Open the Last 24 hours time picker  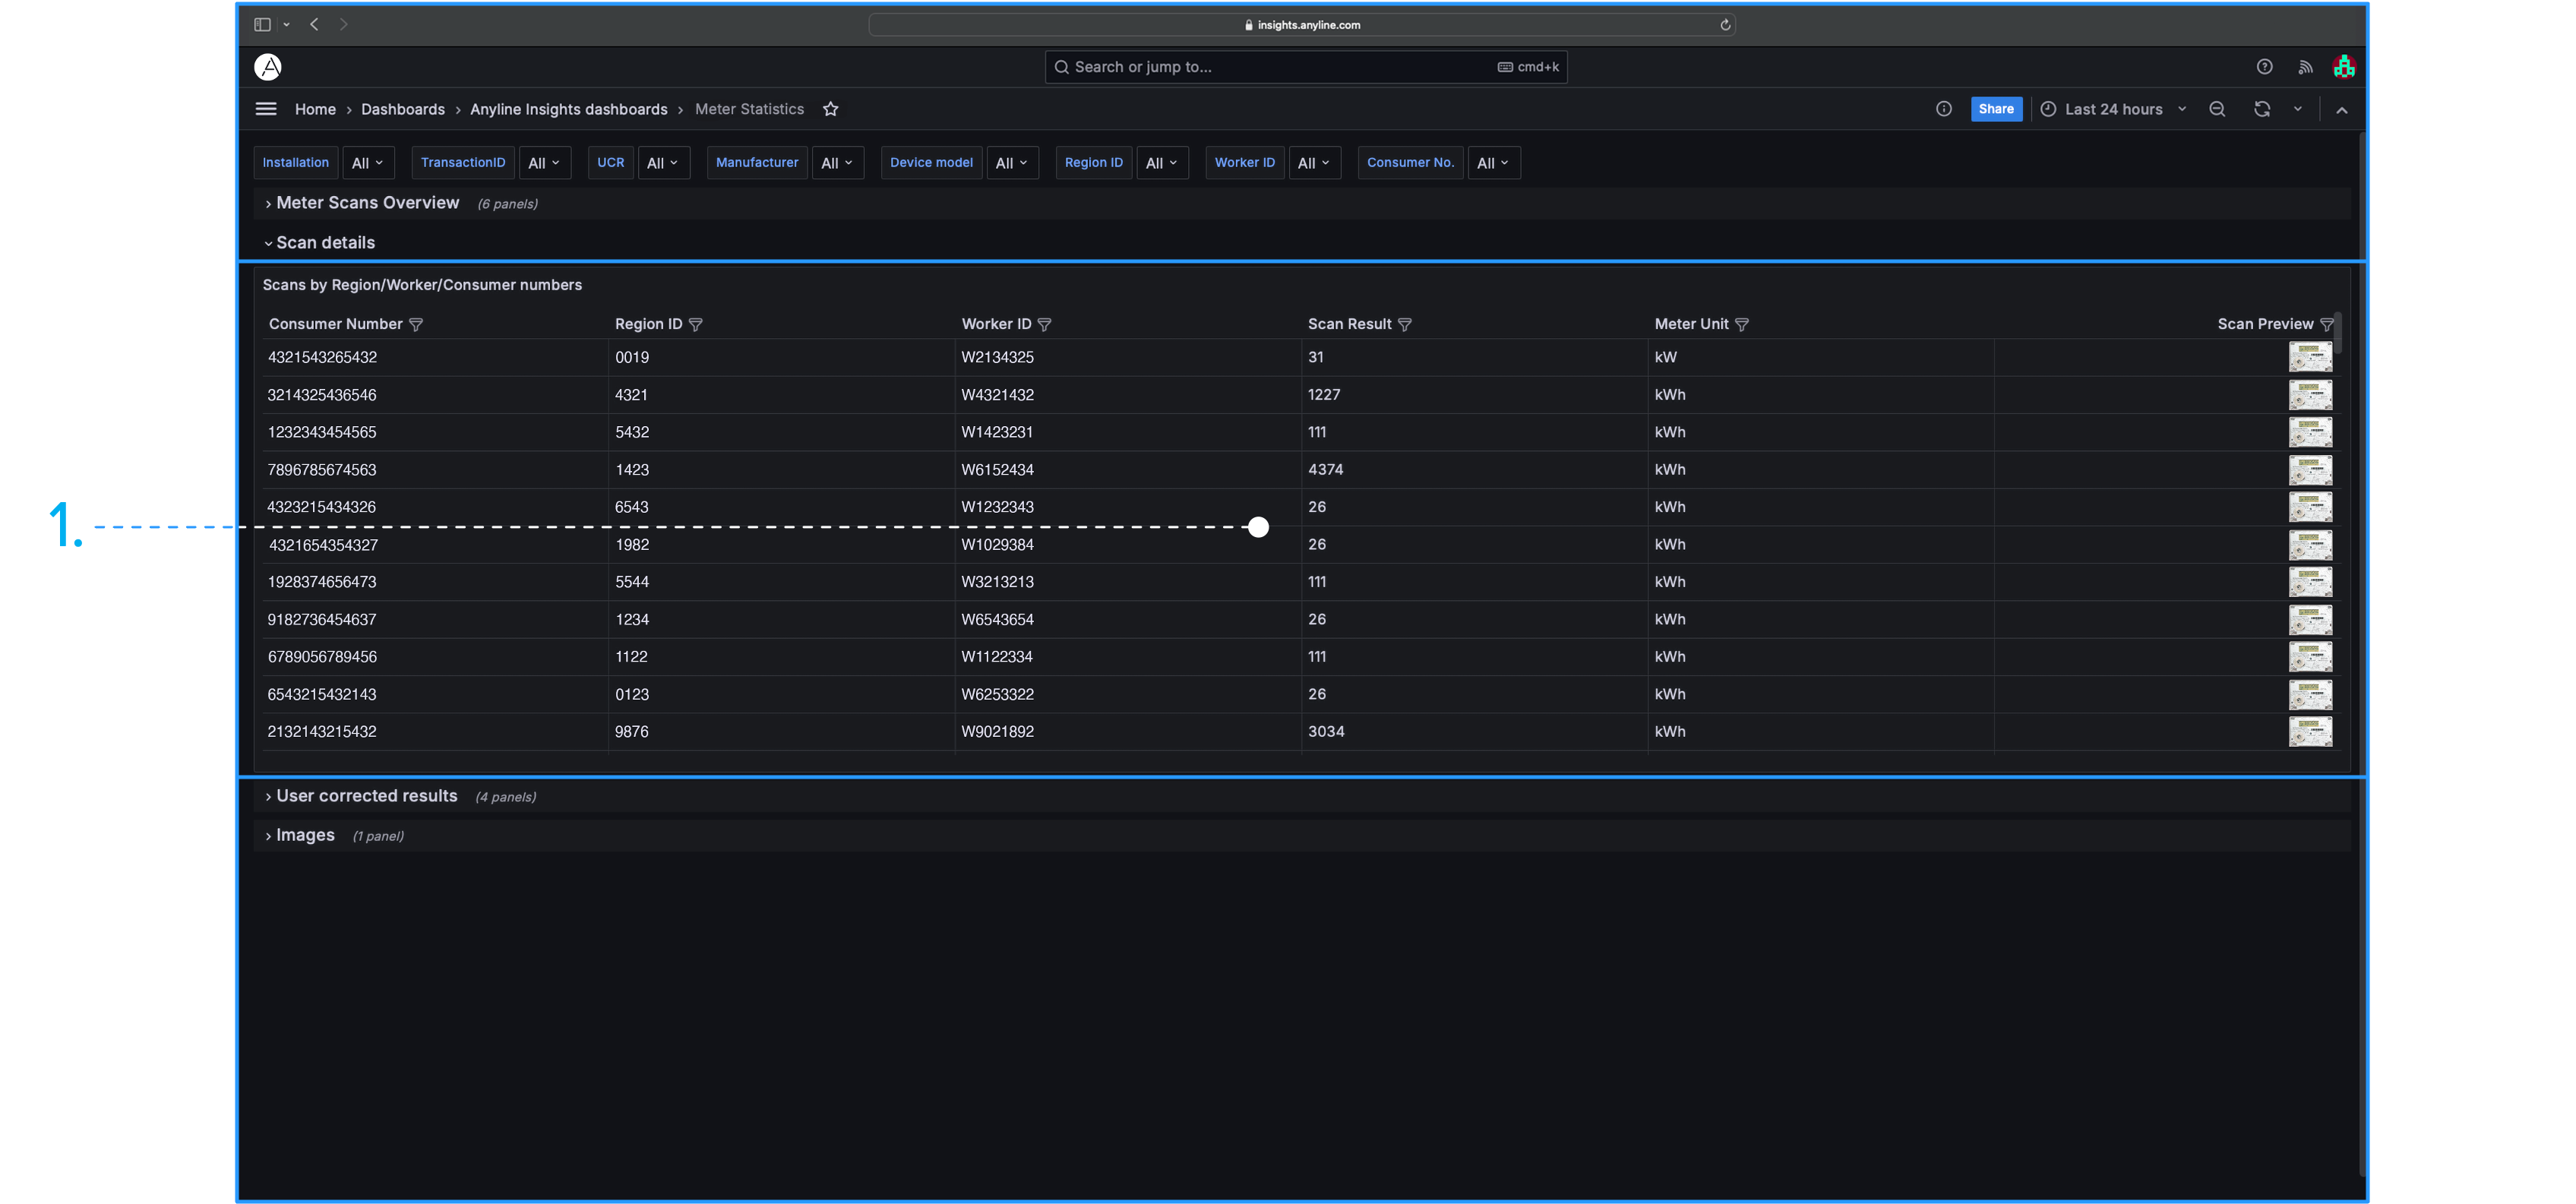point(2113,109)
